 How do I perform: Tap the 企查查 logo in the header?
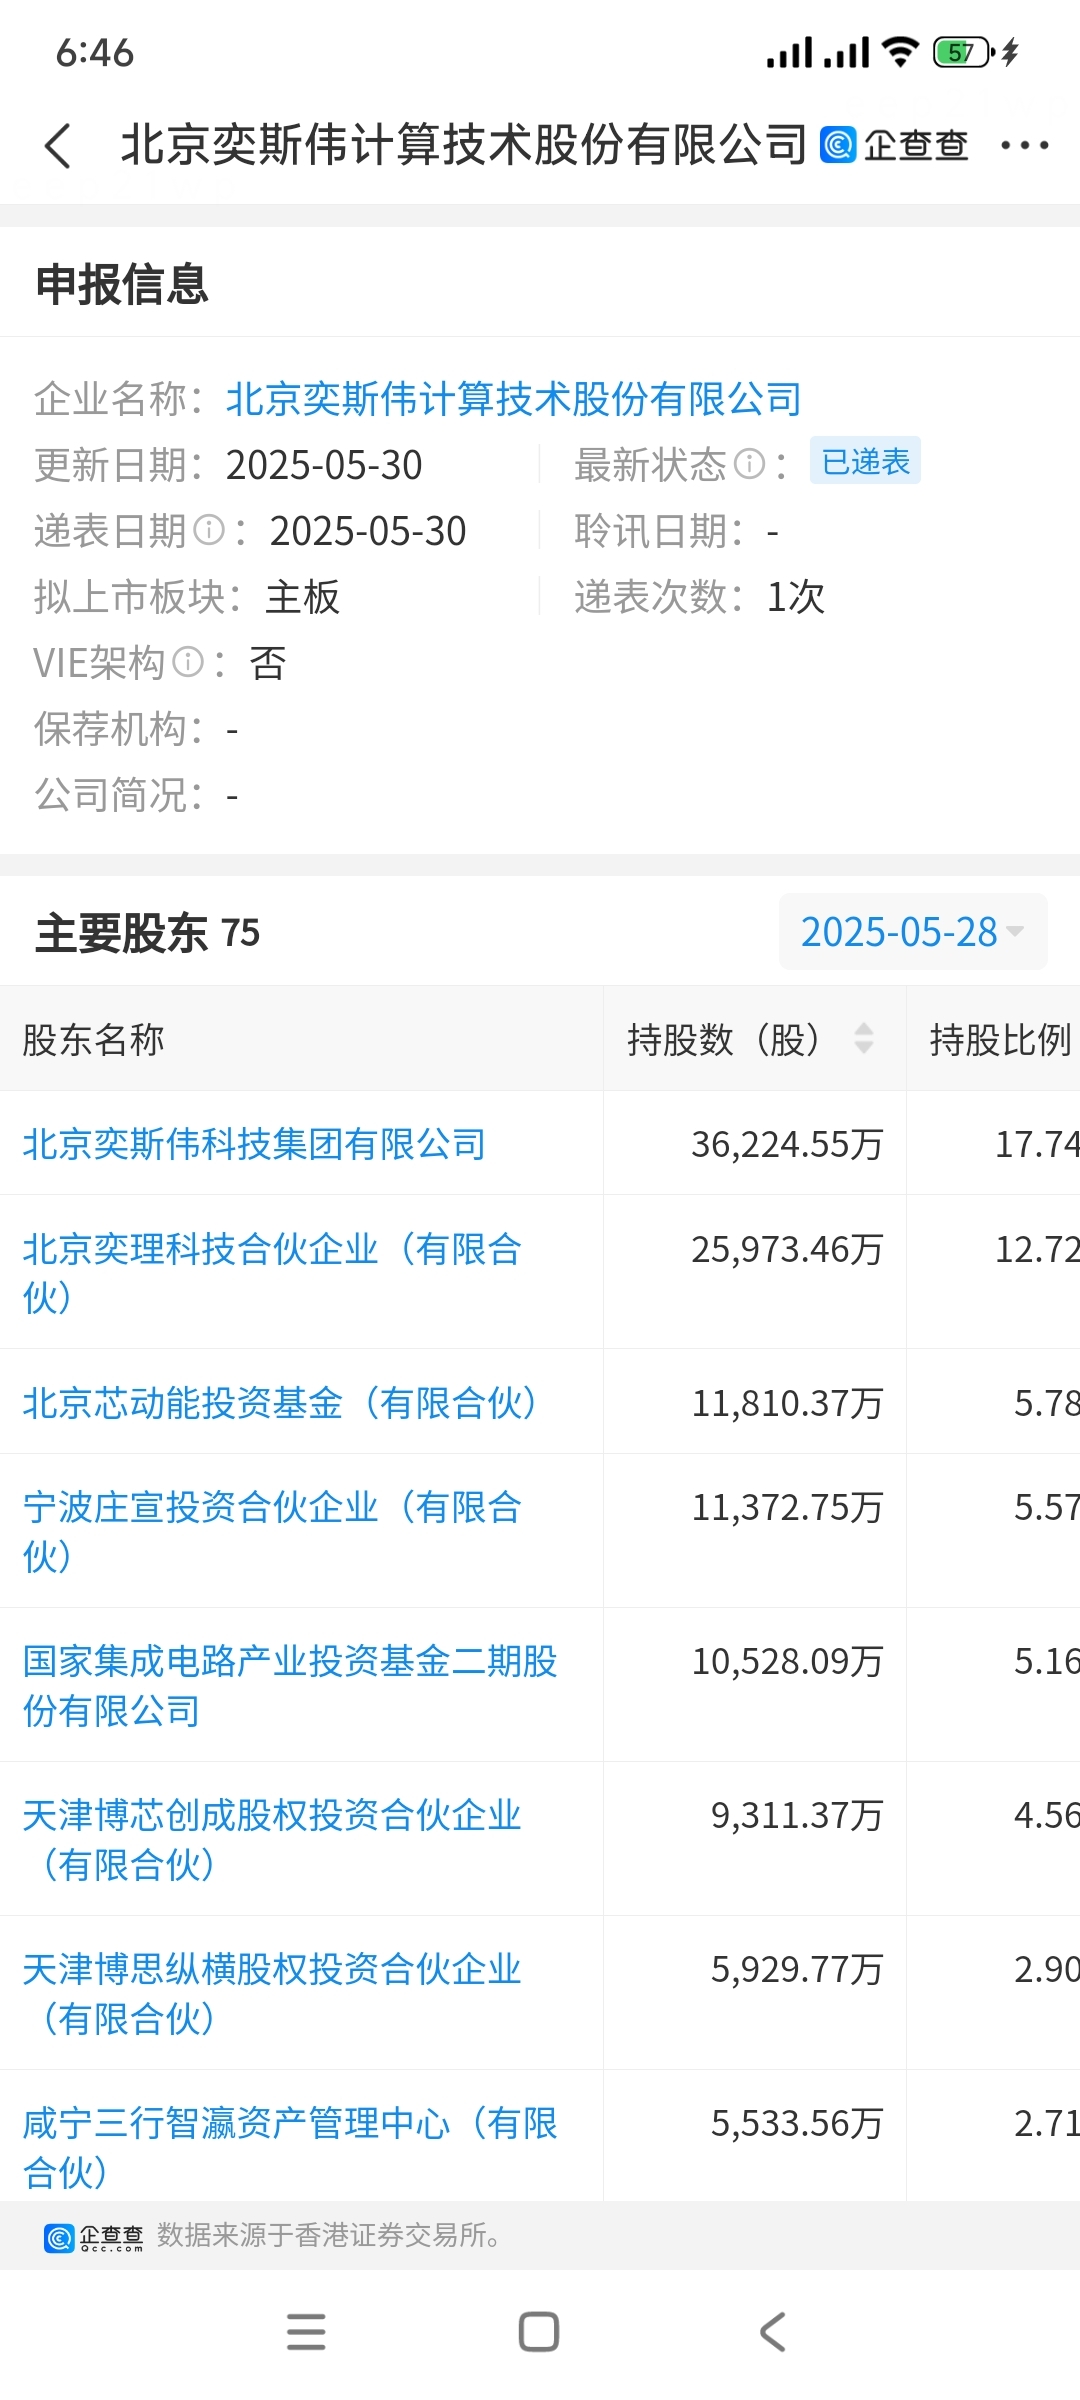point(895,146)
